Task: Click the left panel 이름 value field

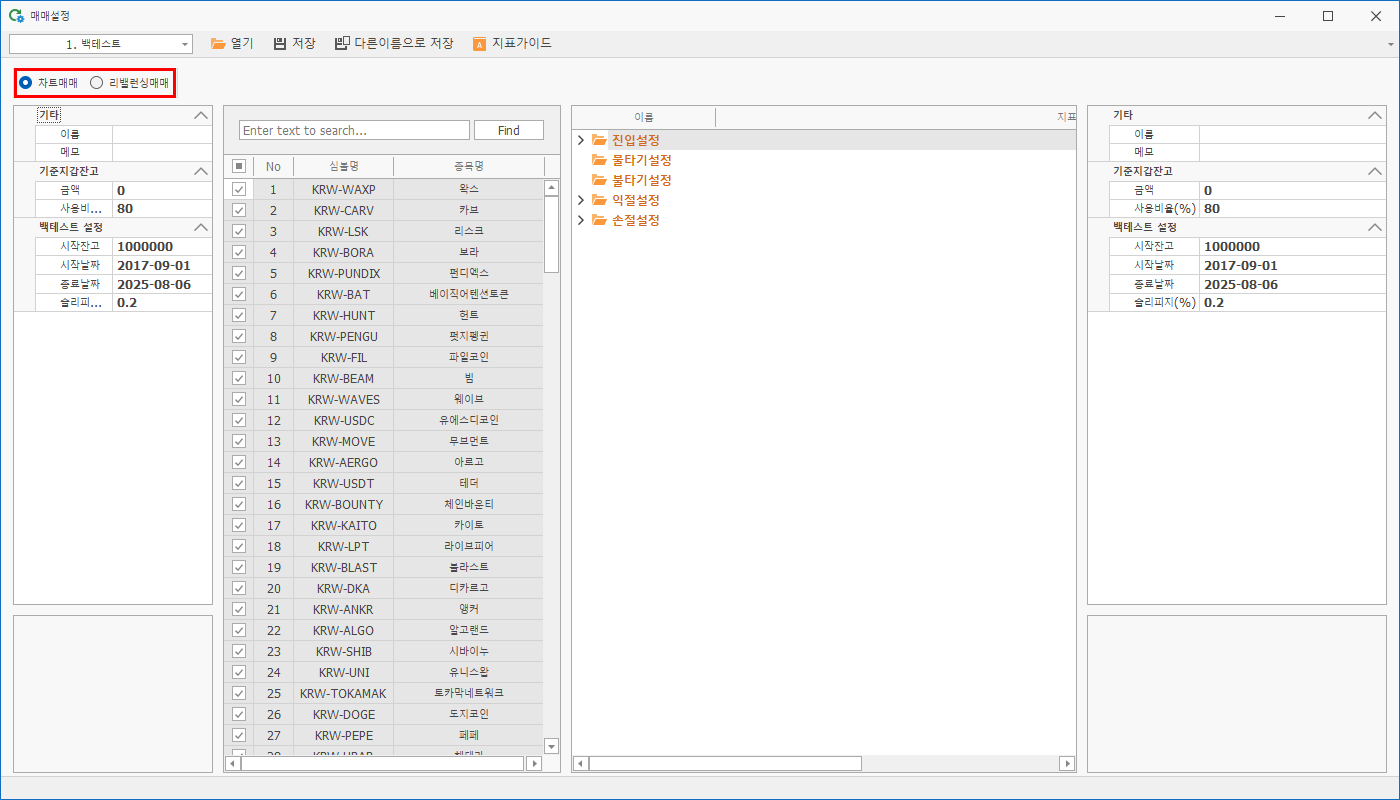Action: coord(162,134)
